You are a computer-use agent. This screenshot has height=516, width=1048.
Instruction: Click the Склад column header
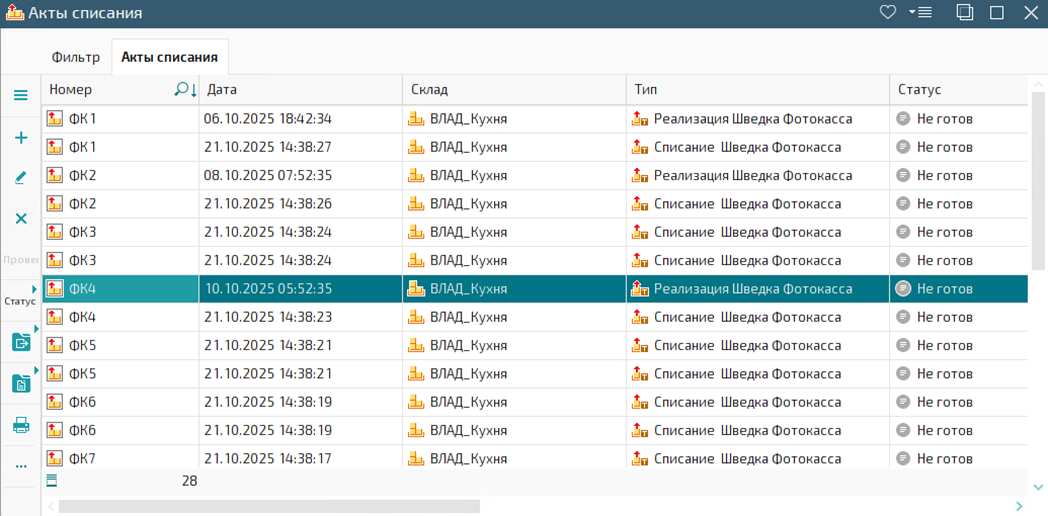(513, 90)
